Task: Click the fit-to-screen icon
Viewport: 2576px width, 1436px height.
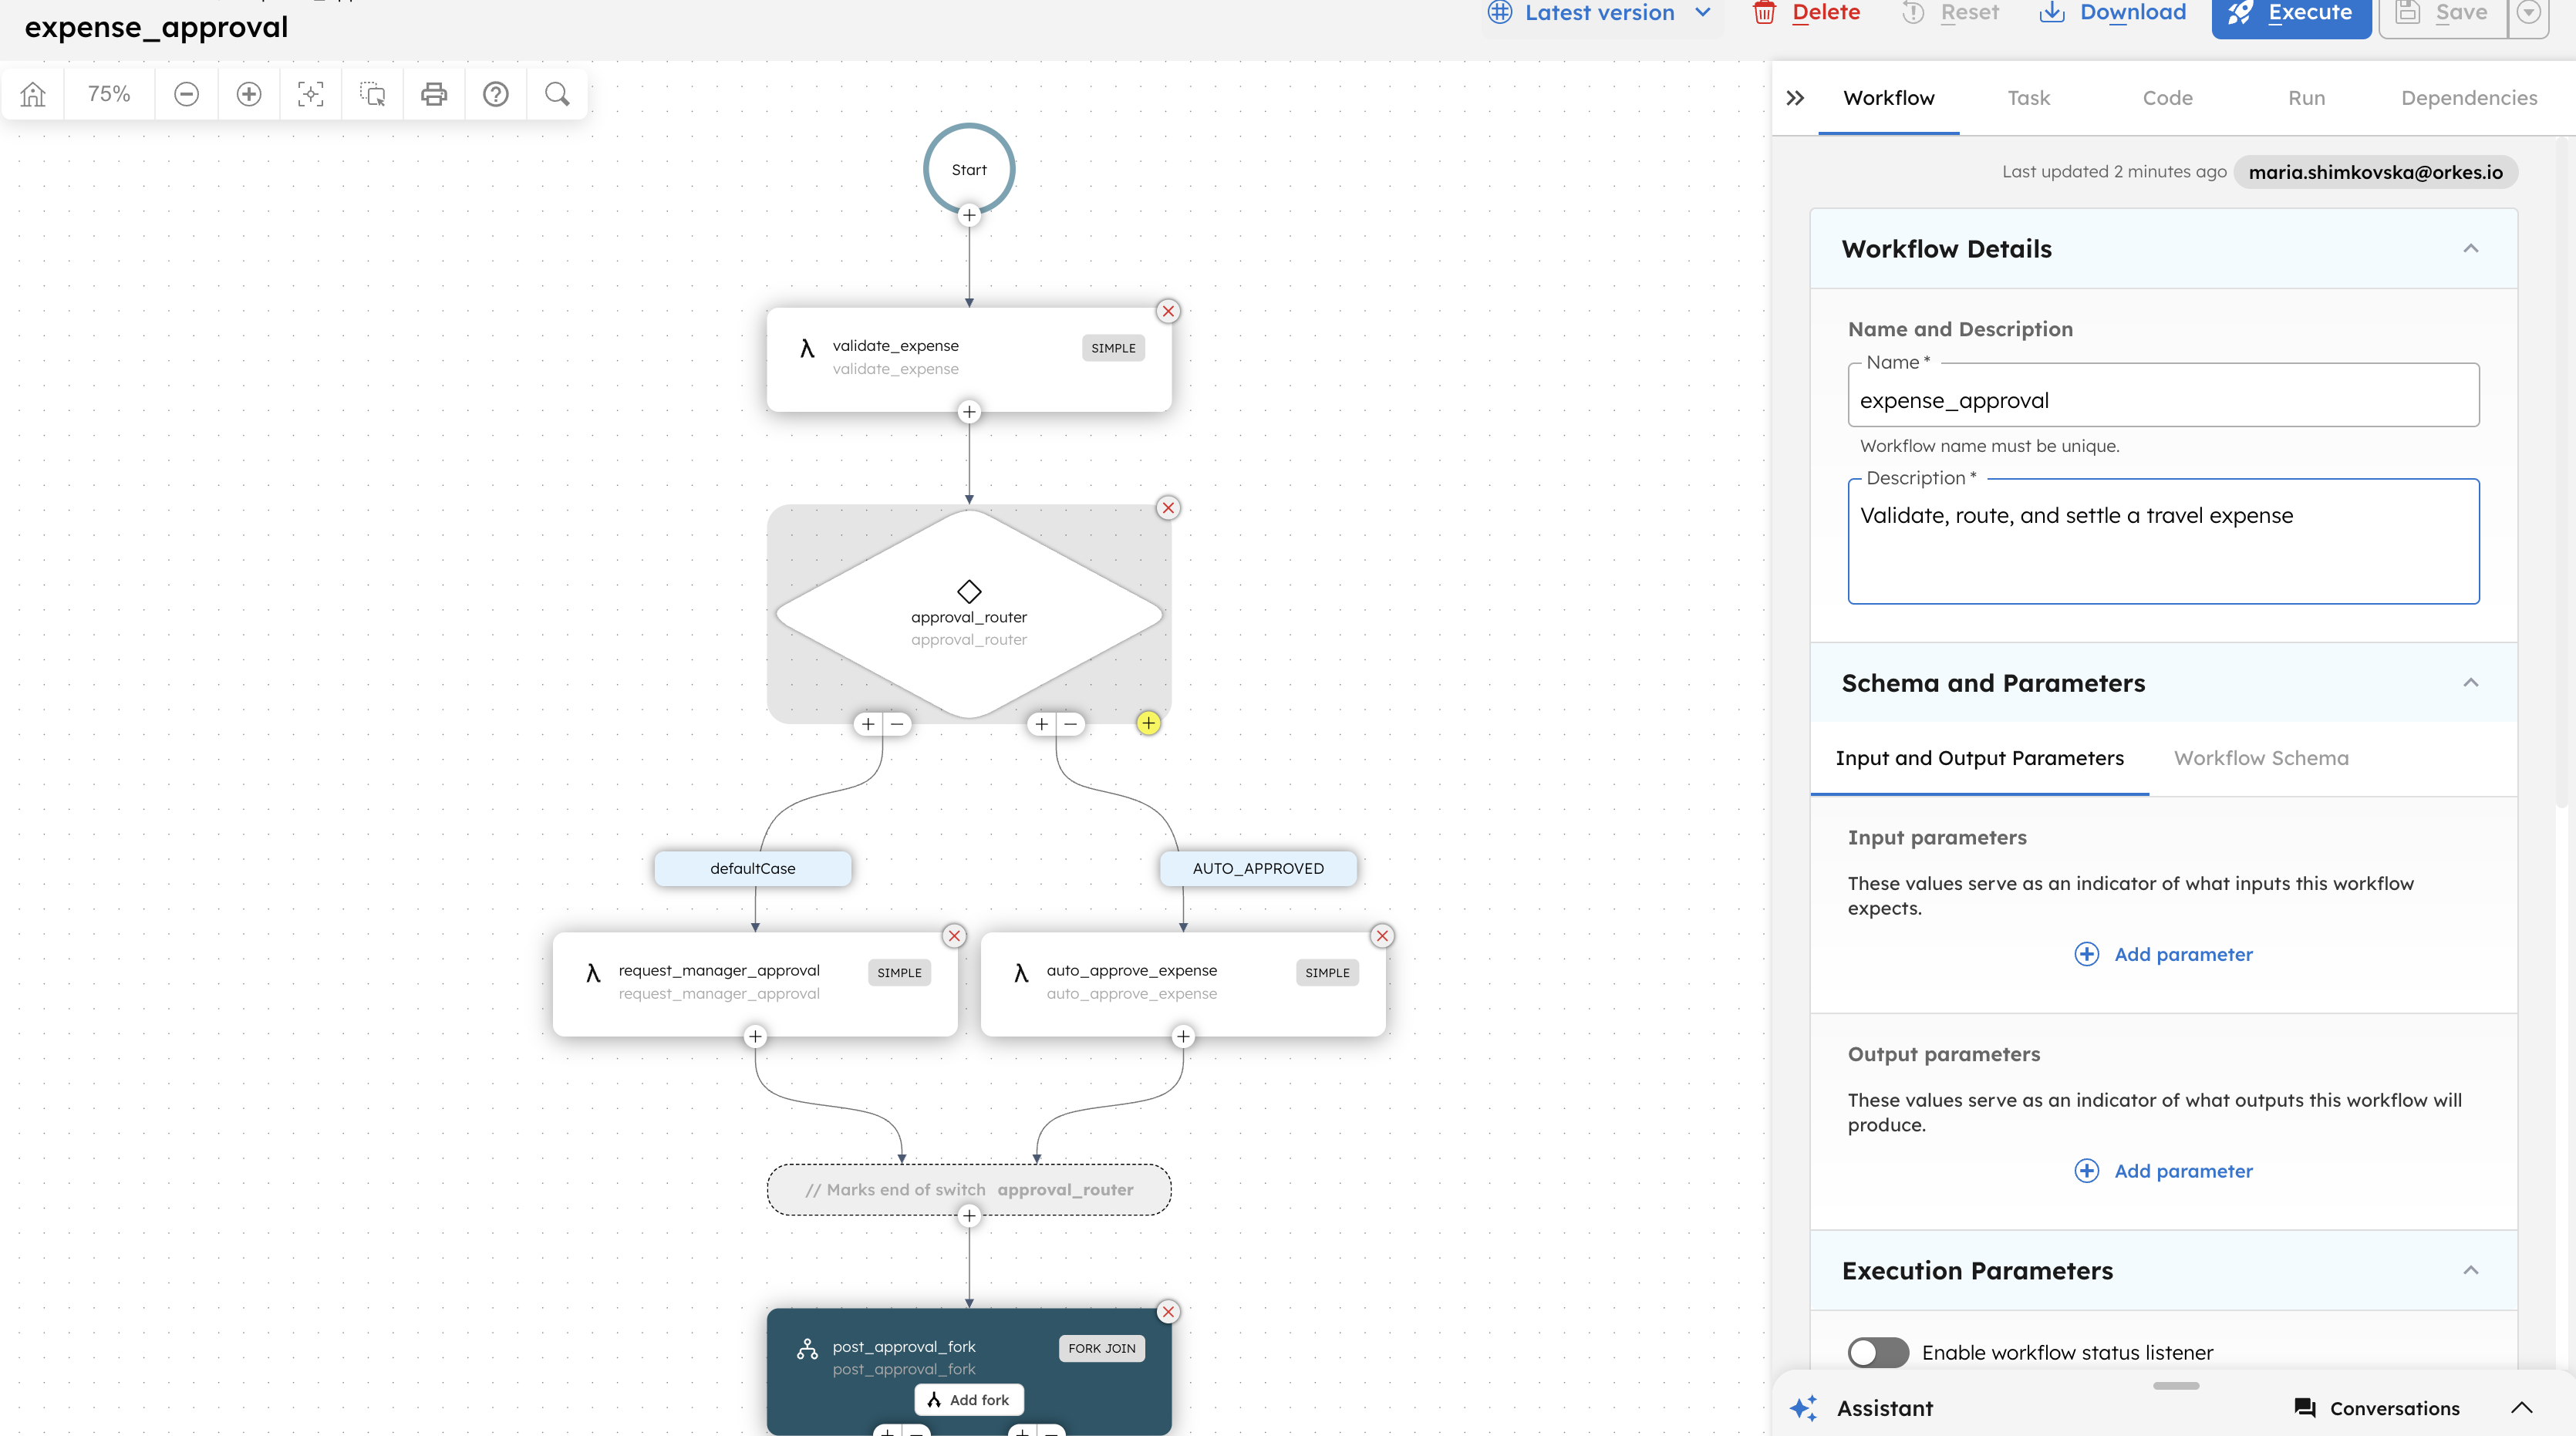Action: pyautogui.click(x=311, y=94)
